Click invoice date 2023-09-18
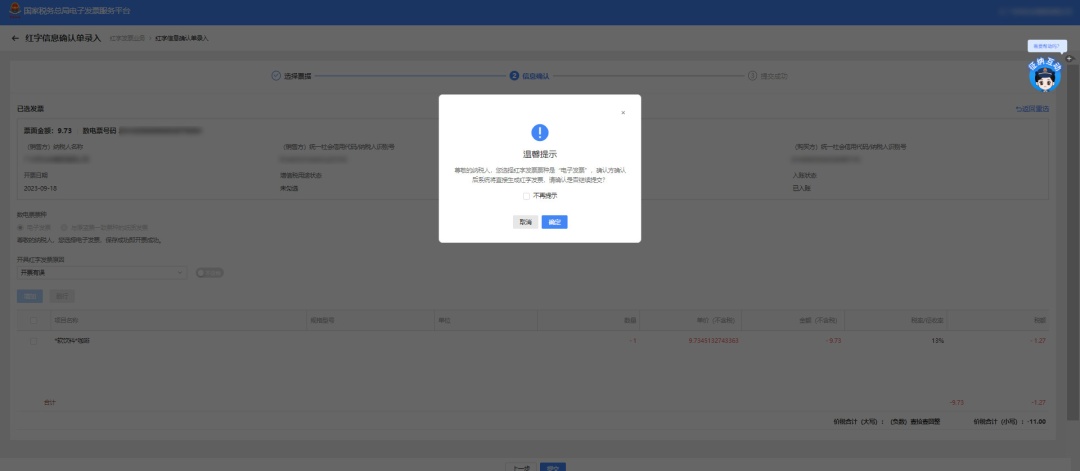The height and width of the screenshot is (471, 1080). click(x=41, y=188)
